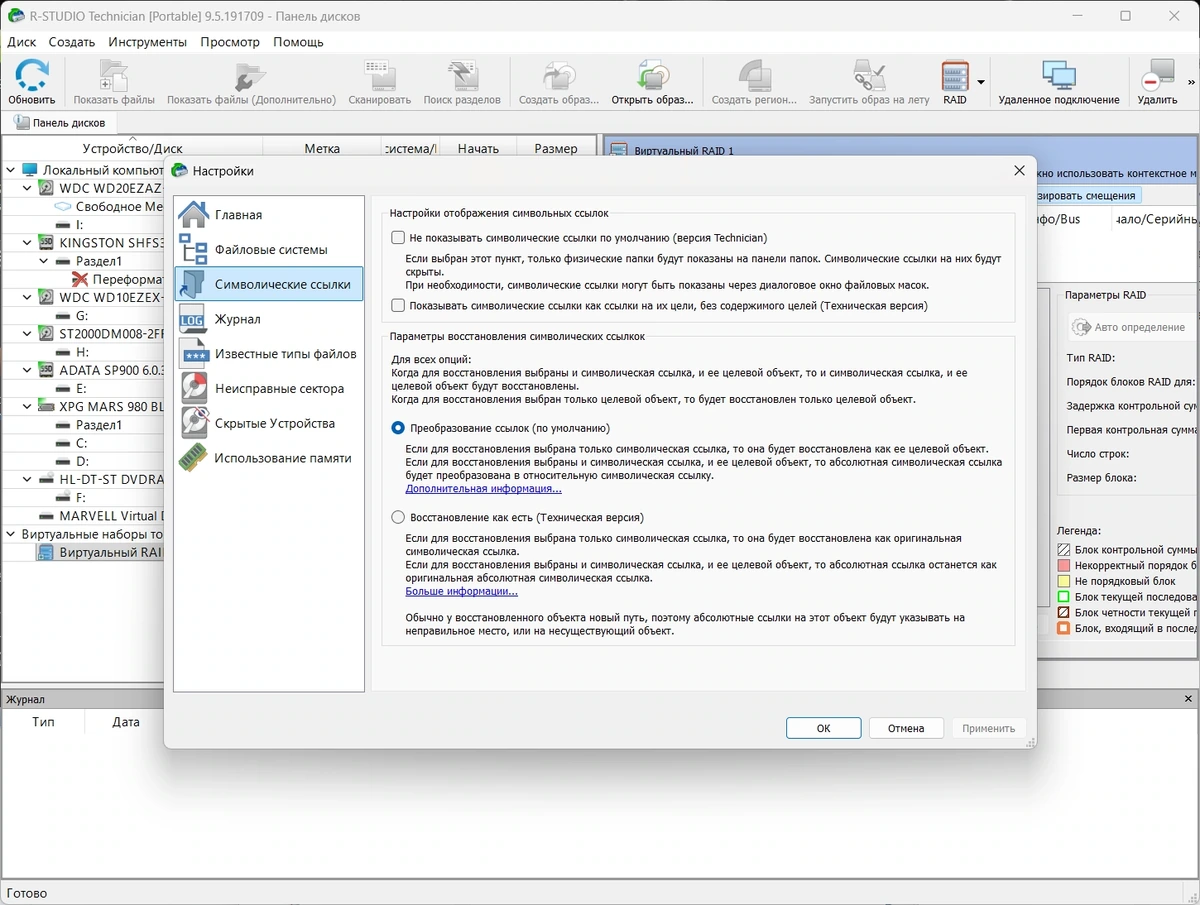Open the Файловые системы settings section
1200x905 pixels.
click(x=269, y=249)
